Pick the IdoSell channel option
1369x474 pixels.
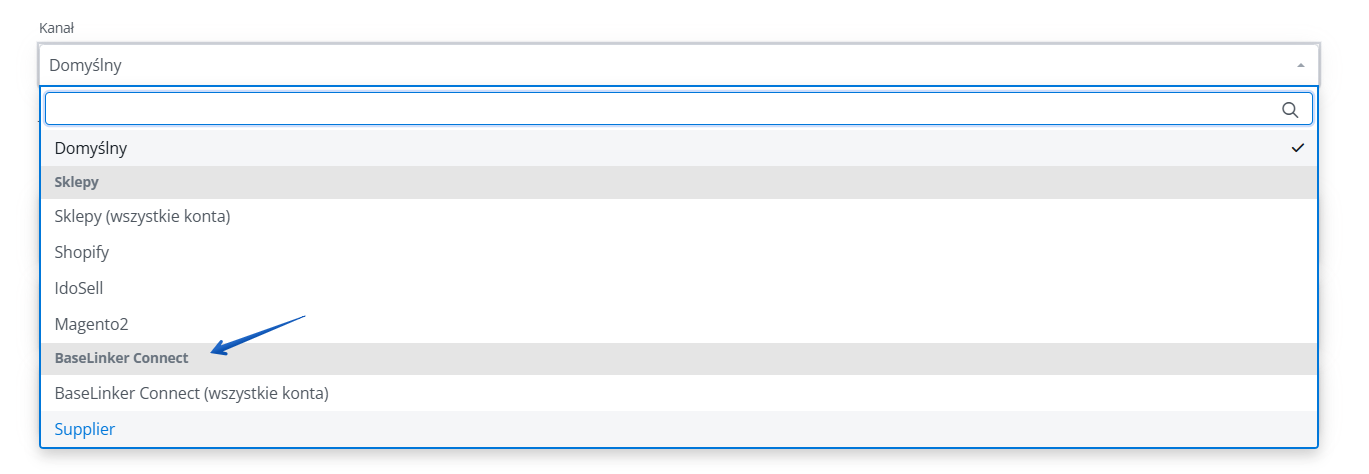pyautogui.click(x=679, y=288)
